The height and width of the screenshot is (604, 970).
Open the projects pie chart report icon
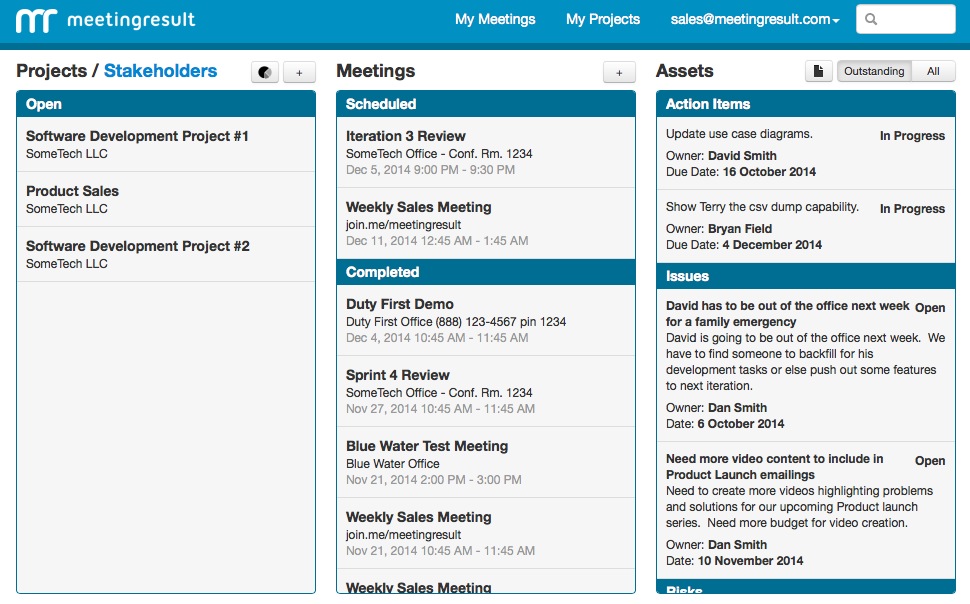point(265,72)
